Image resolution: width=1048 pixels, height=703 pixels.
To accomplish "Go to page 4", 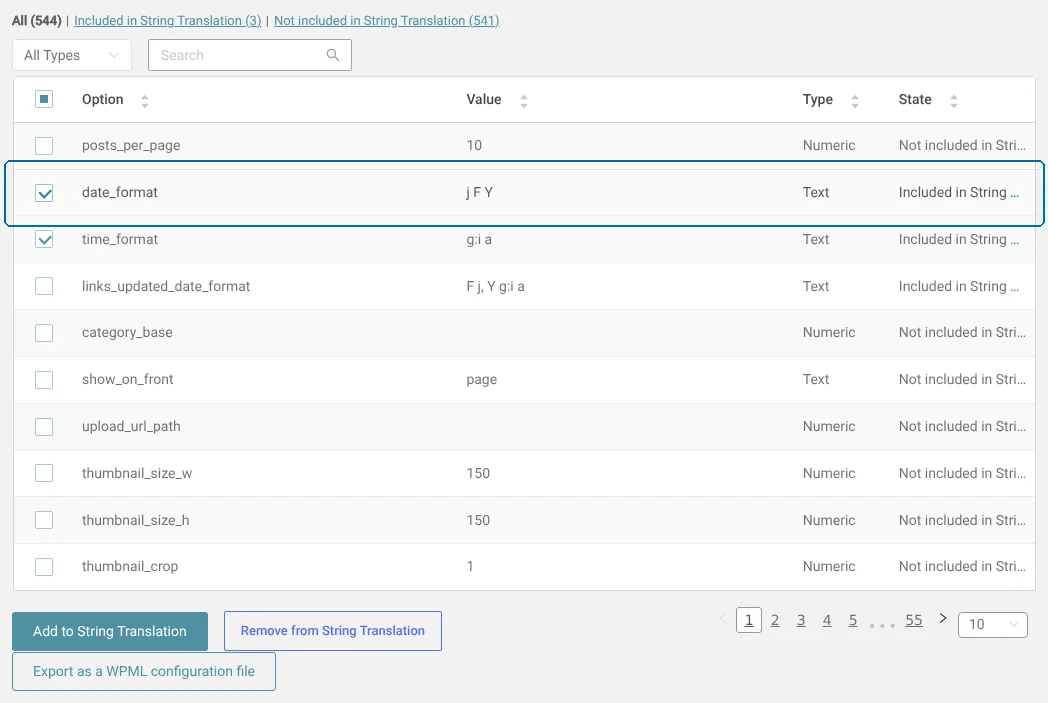I will coord(827,620).
